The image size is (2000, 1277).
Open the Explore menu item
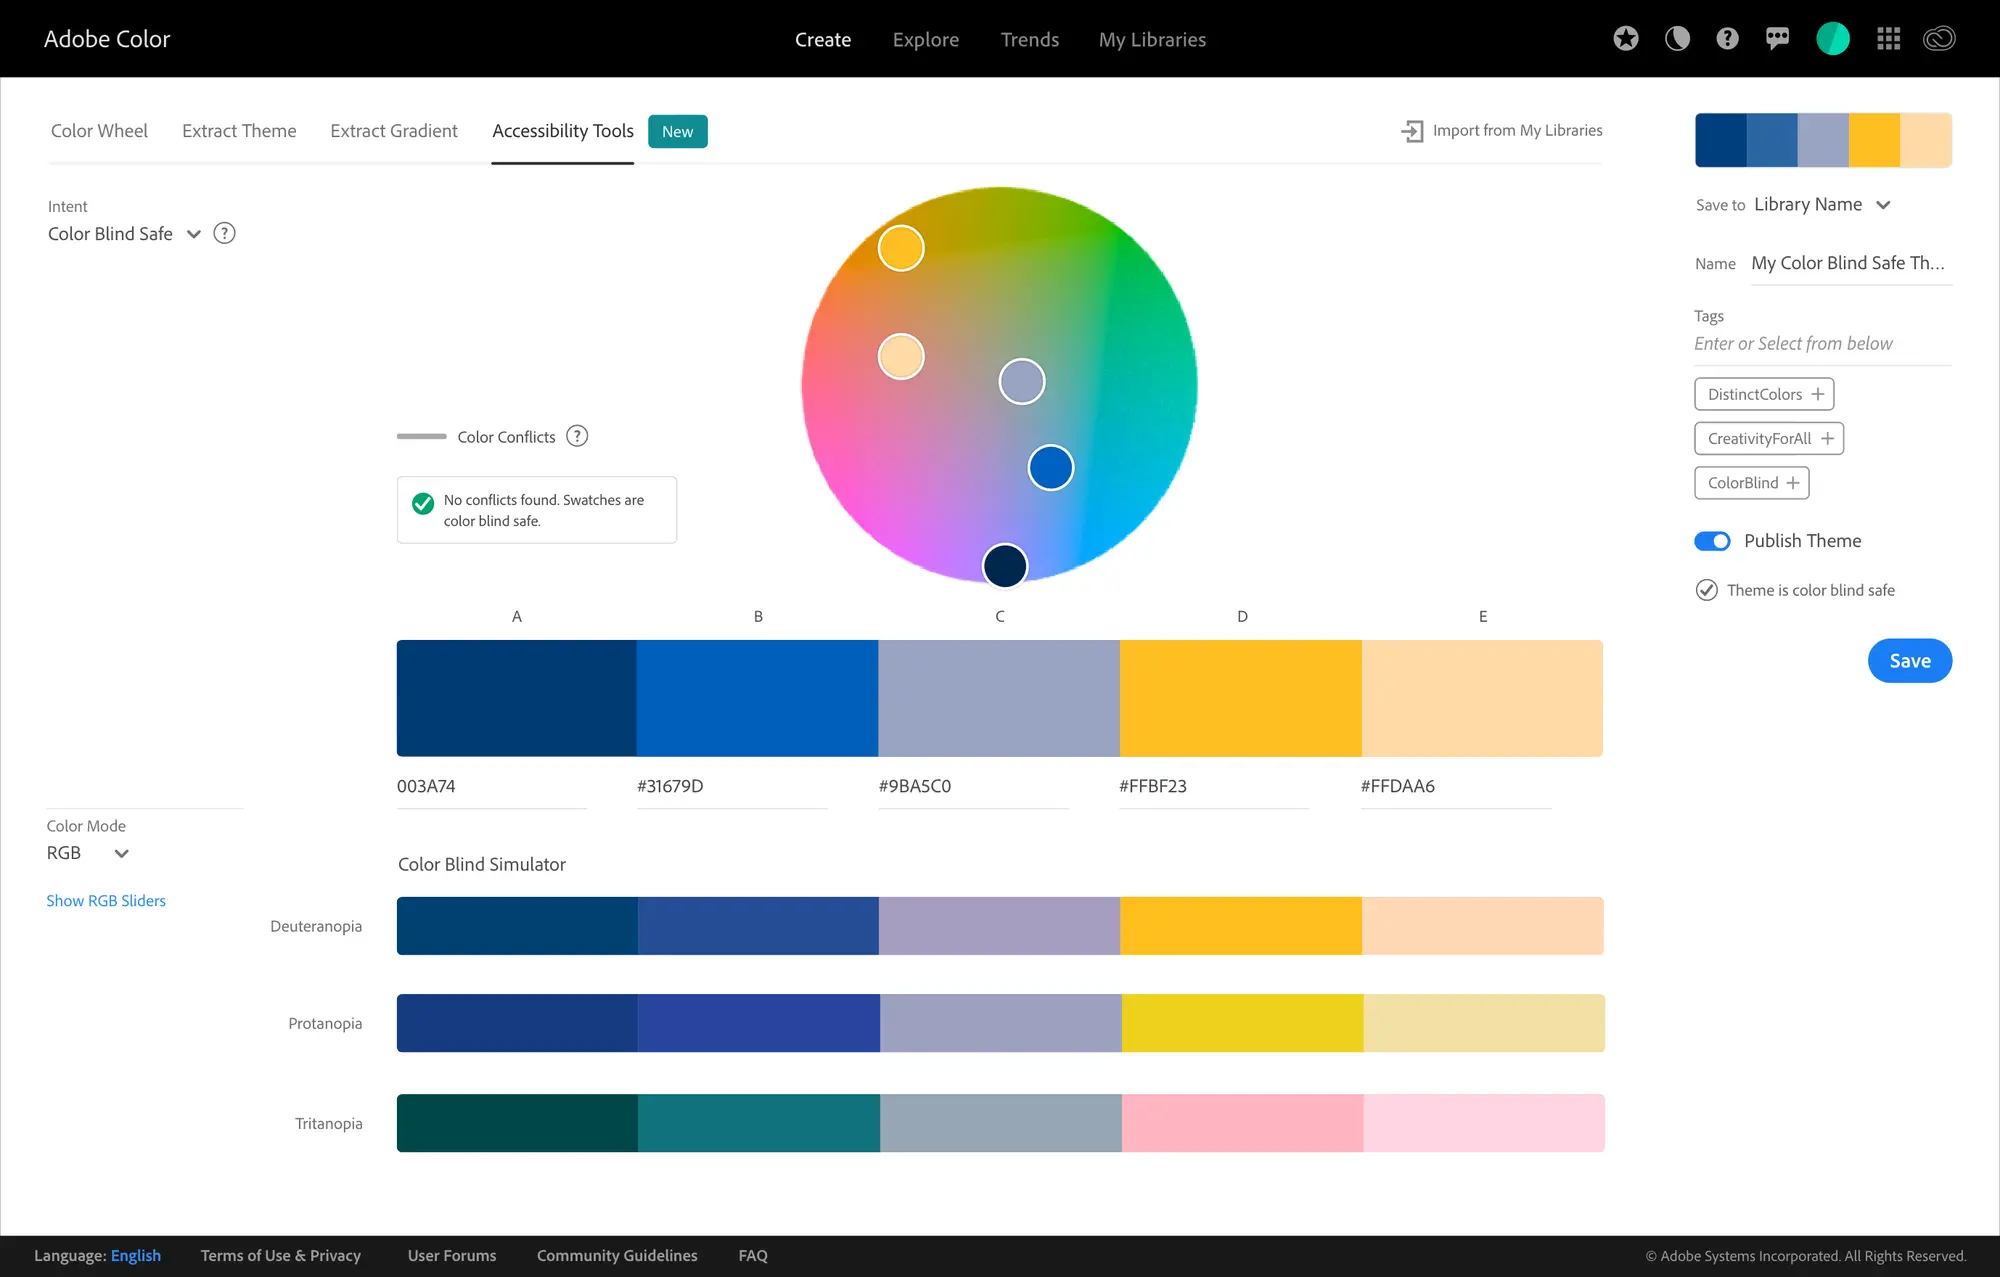coord(925,40)
